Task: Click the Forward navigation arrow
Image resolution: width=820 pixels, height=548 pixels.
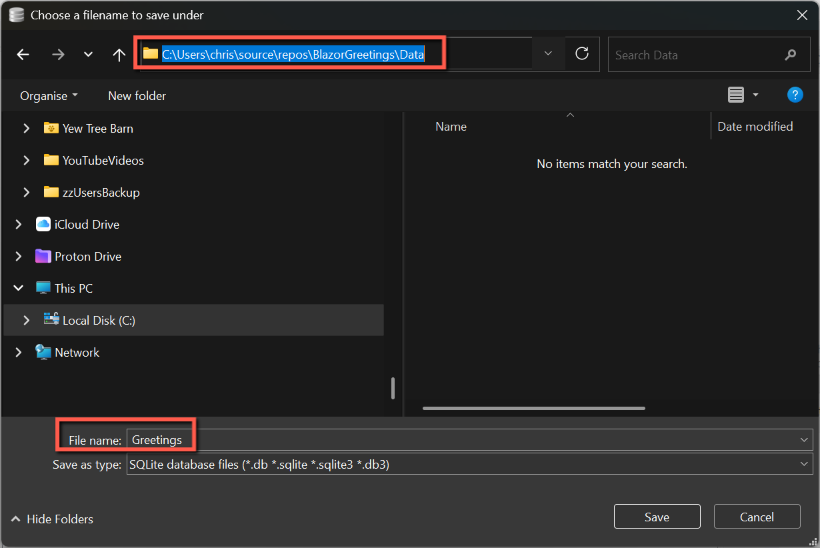Action: point(57,55)
